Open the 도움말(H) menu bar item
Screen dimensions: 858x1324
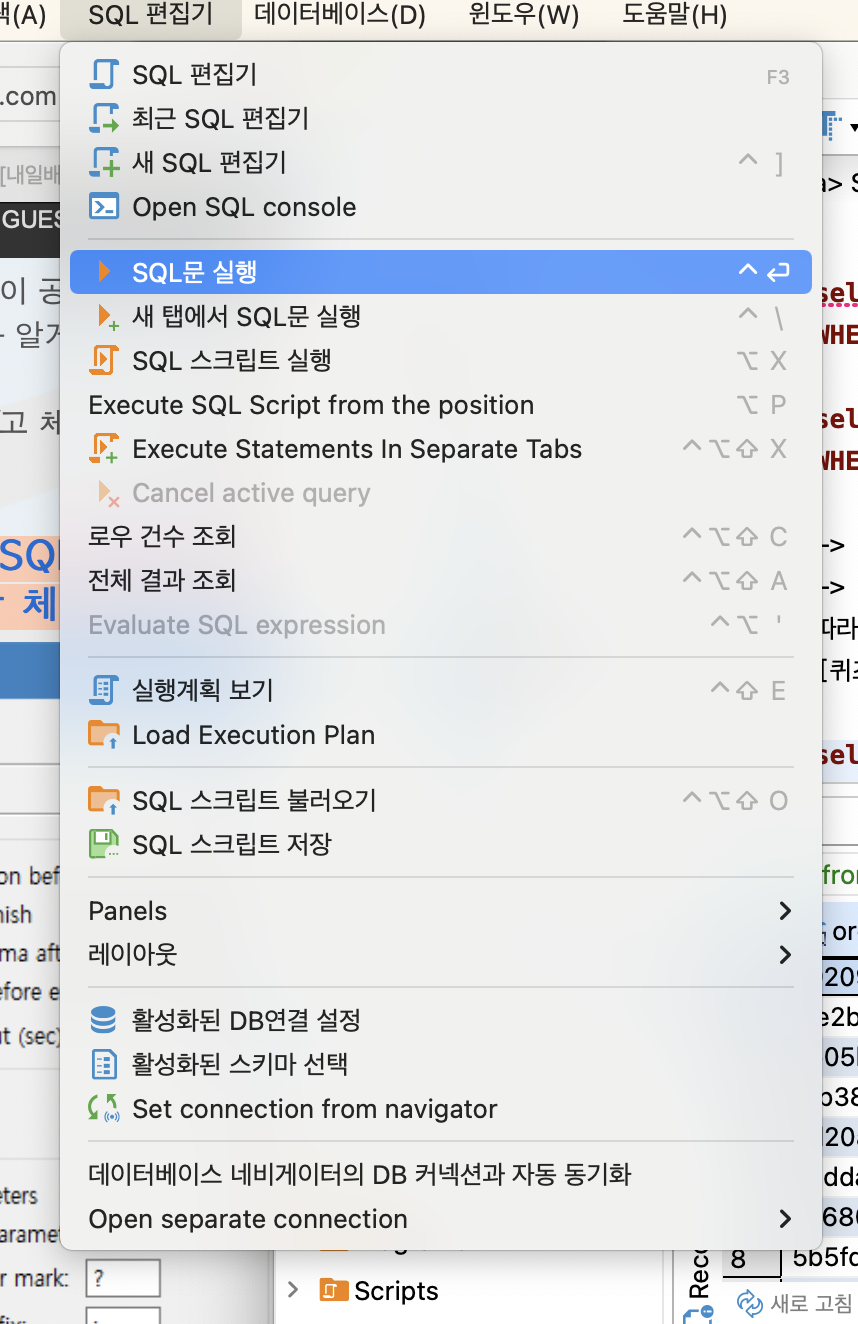click(675, 16)
